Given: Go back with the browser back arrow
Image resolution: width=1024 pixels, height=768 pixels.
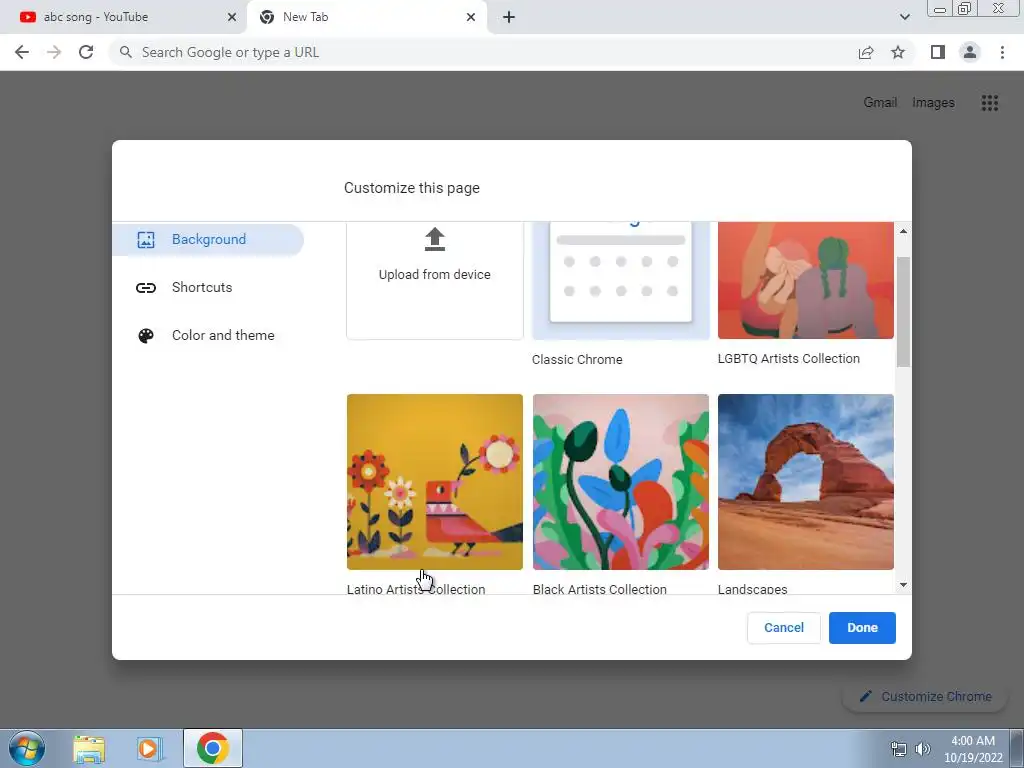Looking at the screenshot, I should [x=22, y=52].
